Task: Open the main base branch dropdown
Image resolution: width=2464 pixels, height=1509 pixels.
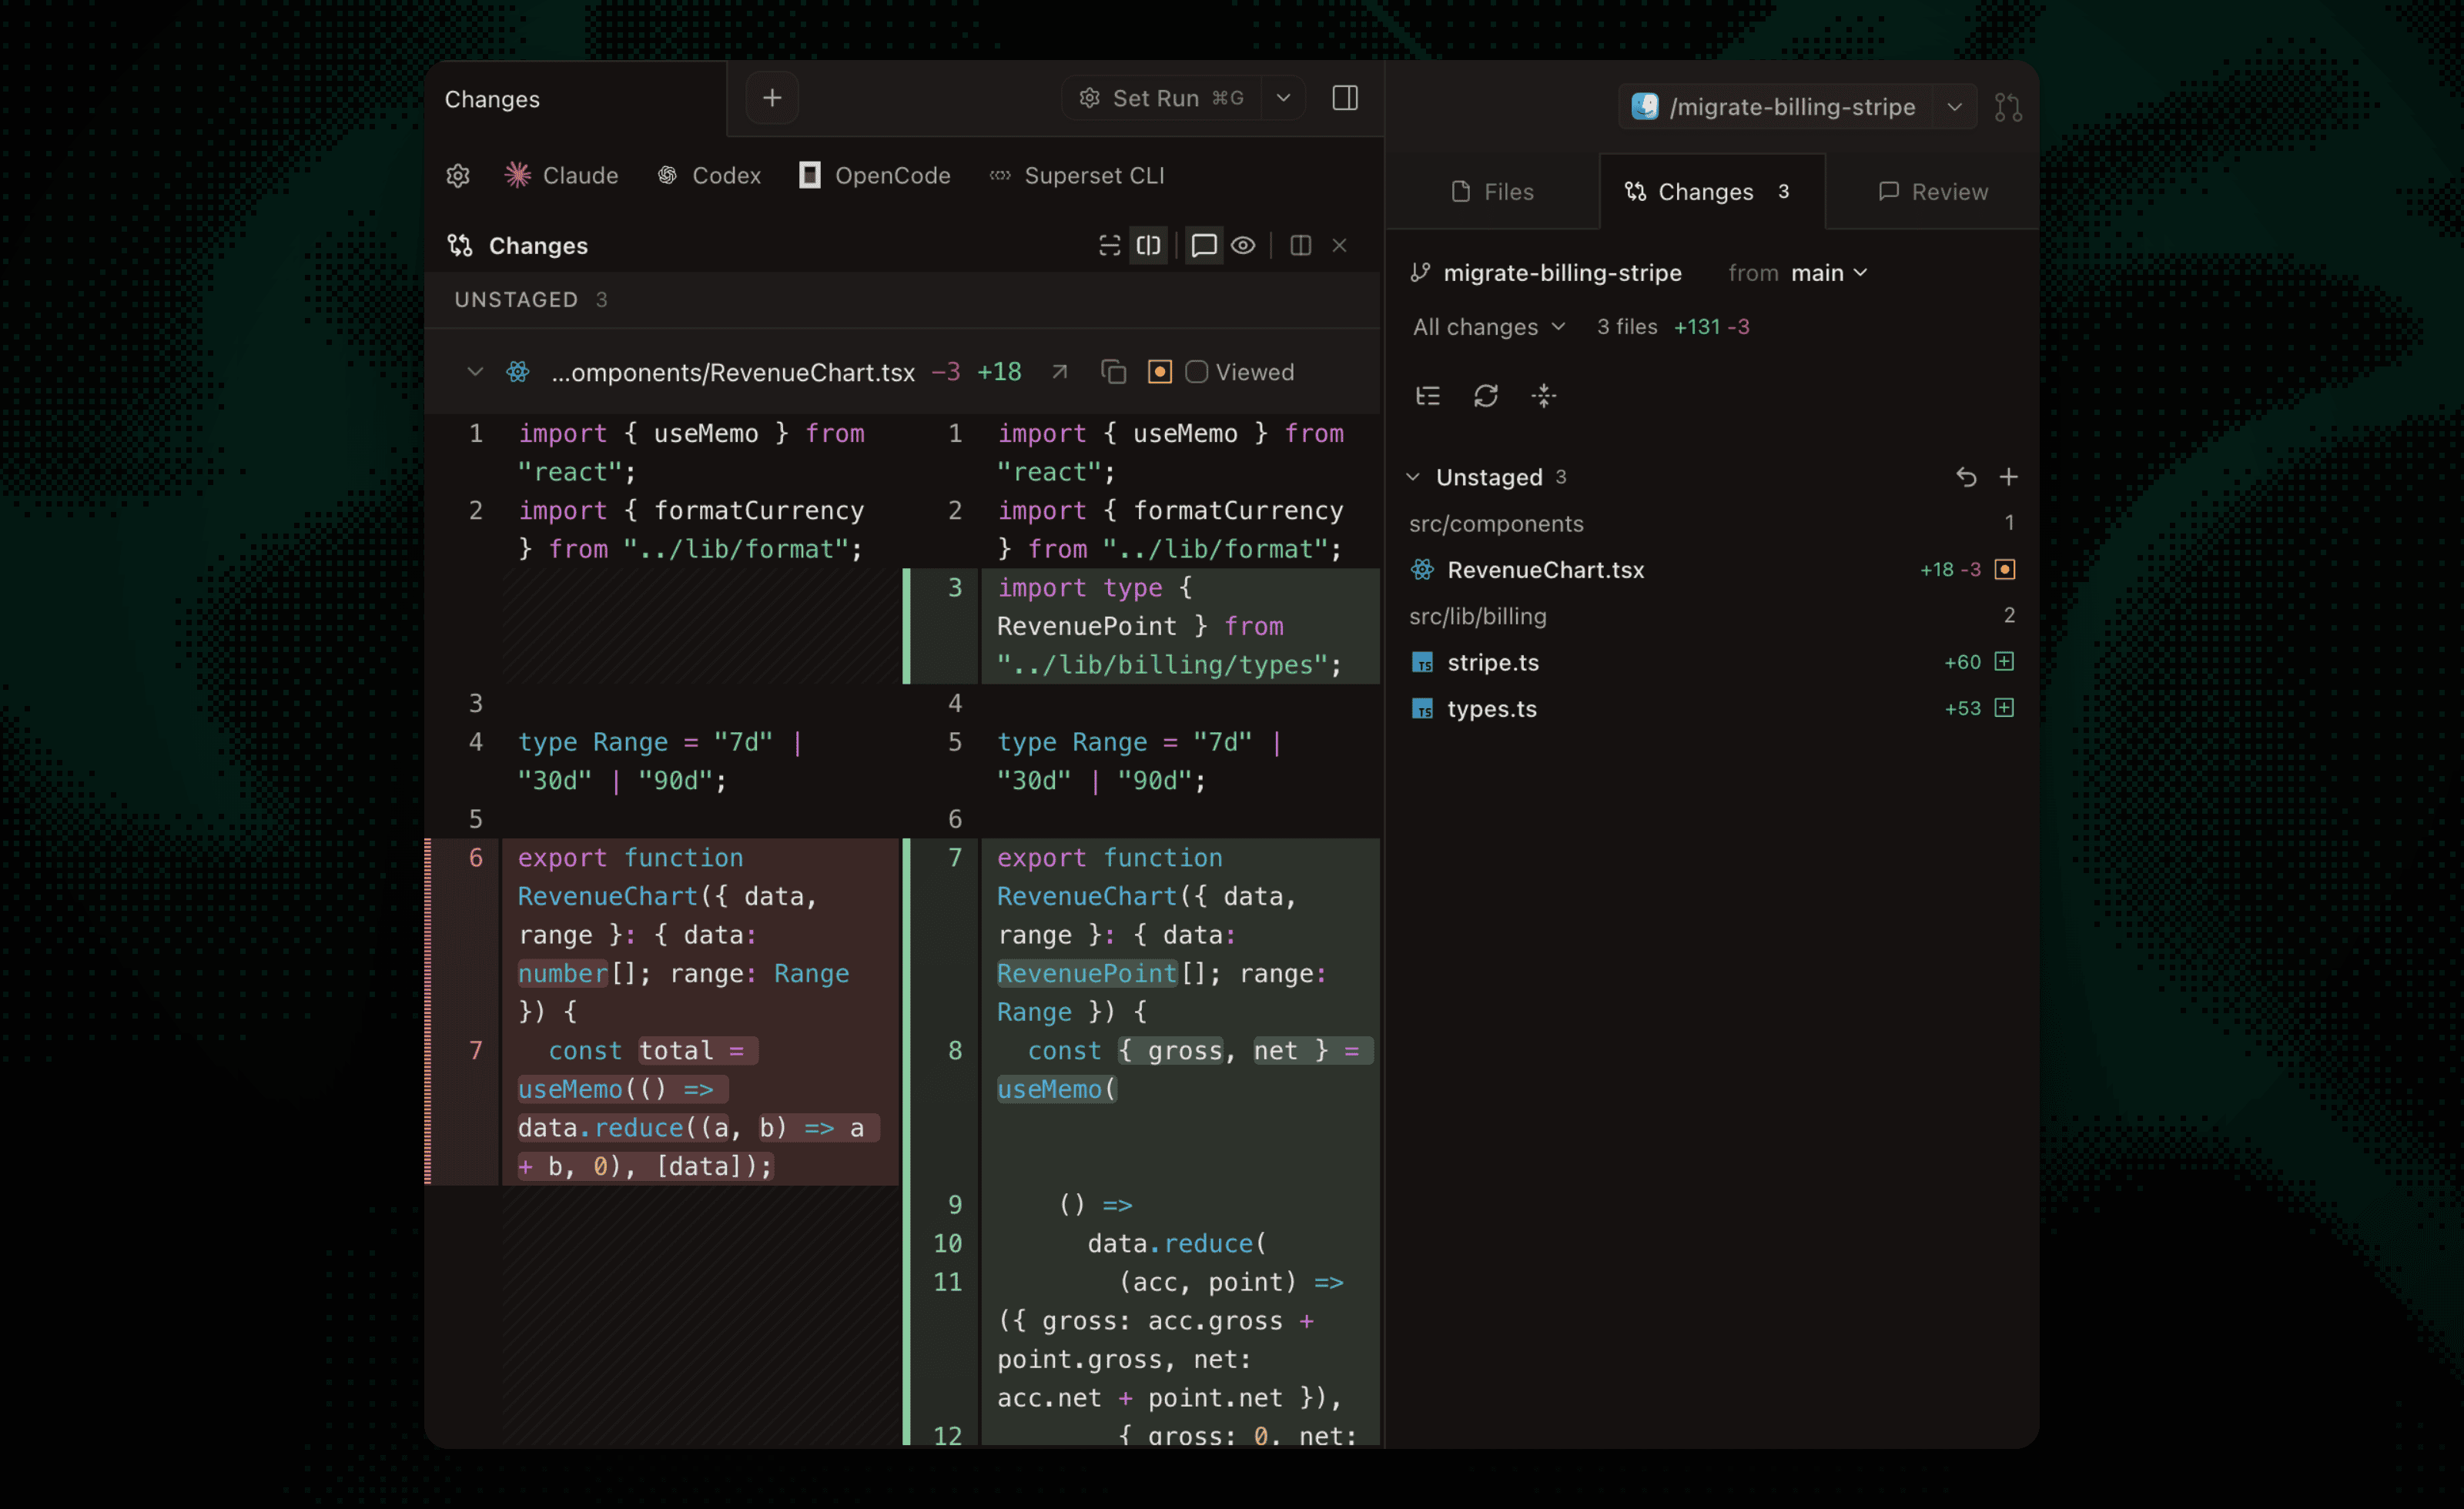Action: [x=1829, y=273]
